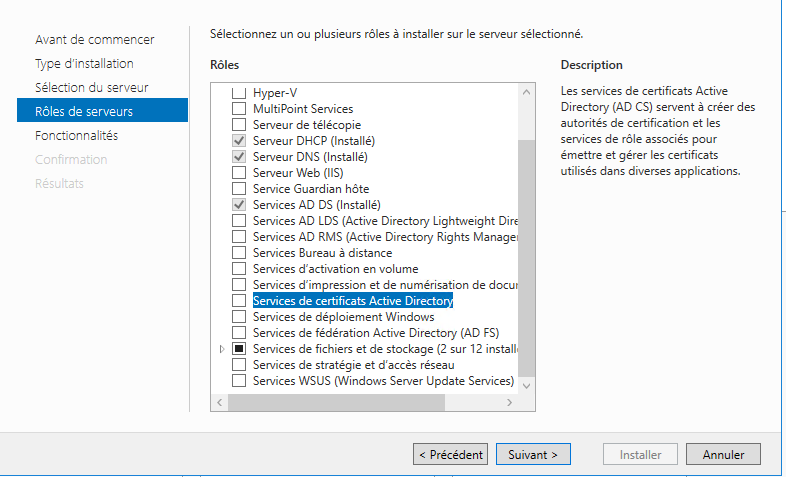Click the roles list scroll-up arrow
This screenshot has width=786, height=477.
[526, 92]
